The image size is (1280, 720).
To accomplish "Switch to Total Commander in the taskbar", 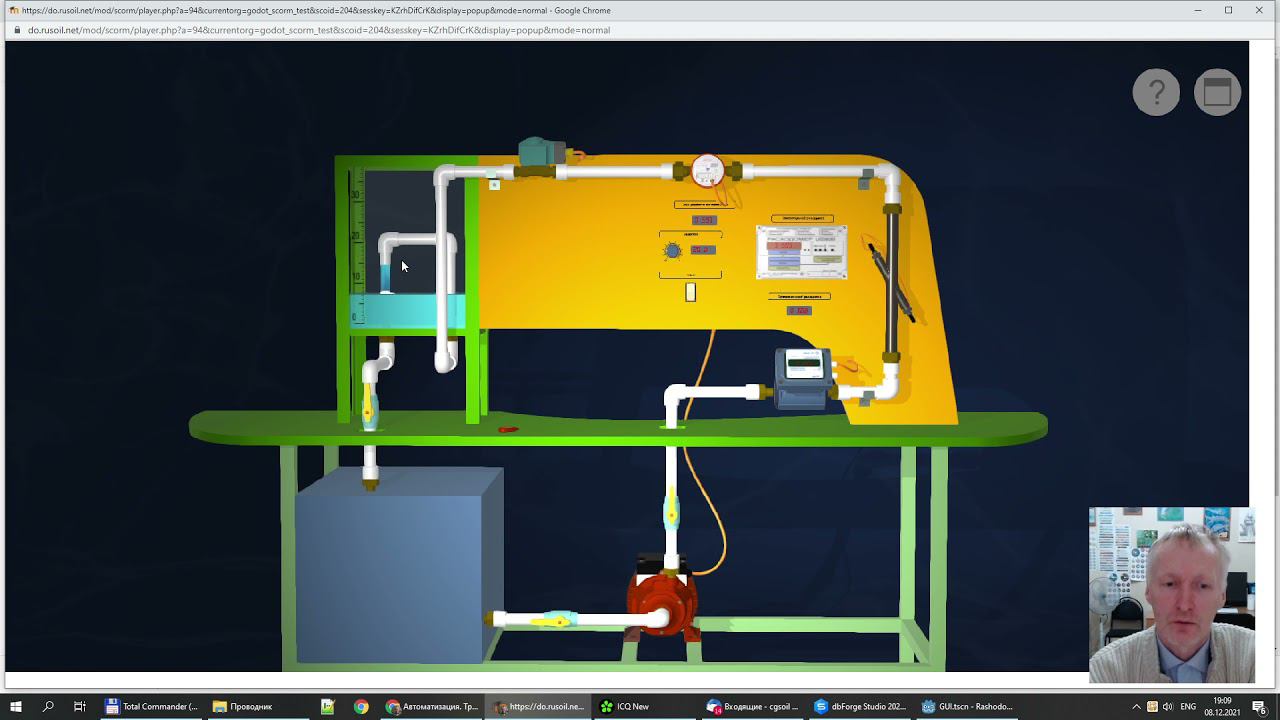I will coord(152,706).
